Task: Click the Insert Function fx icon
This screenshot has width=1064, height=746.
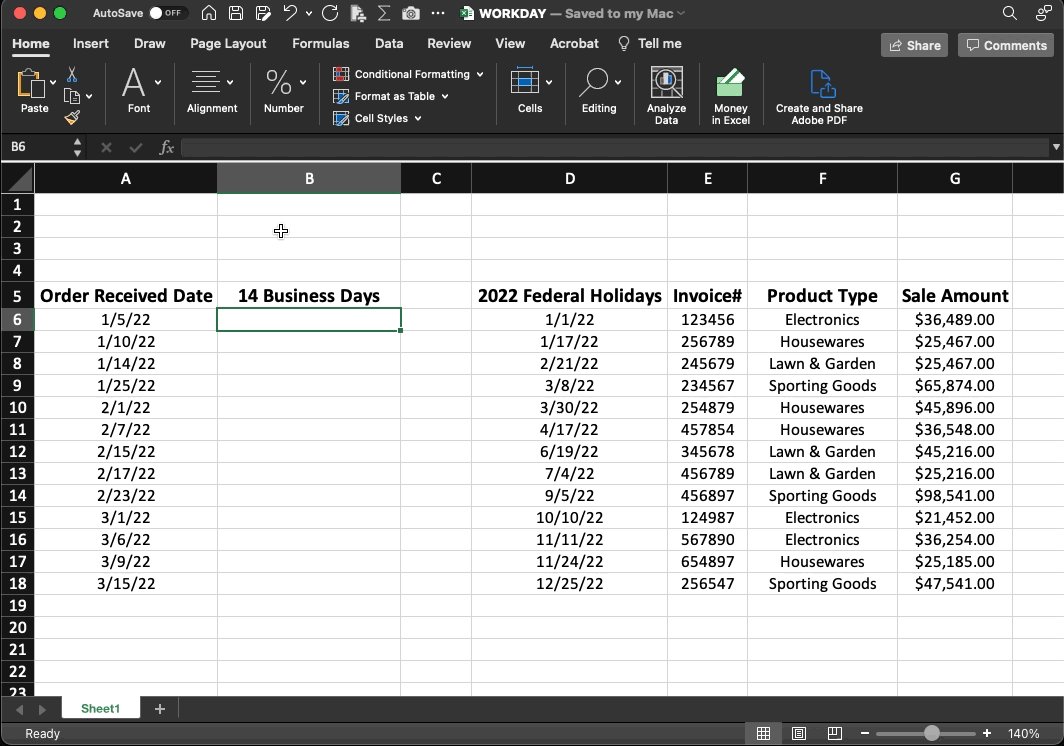Action: tap(166, 147)
